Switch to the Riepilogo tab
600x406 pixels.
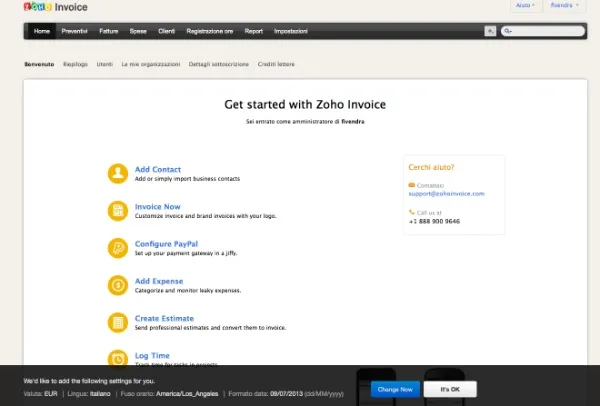point(75,64)
